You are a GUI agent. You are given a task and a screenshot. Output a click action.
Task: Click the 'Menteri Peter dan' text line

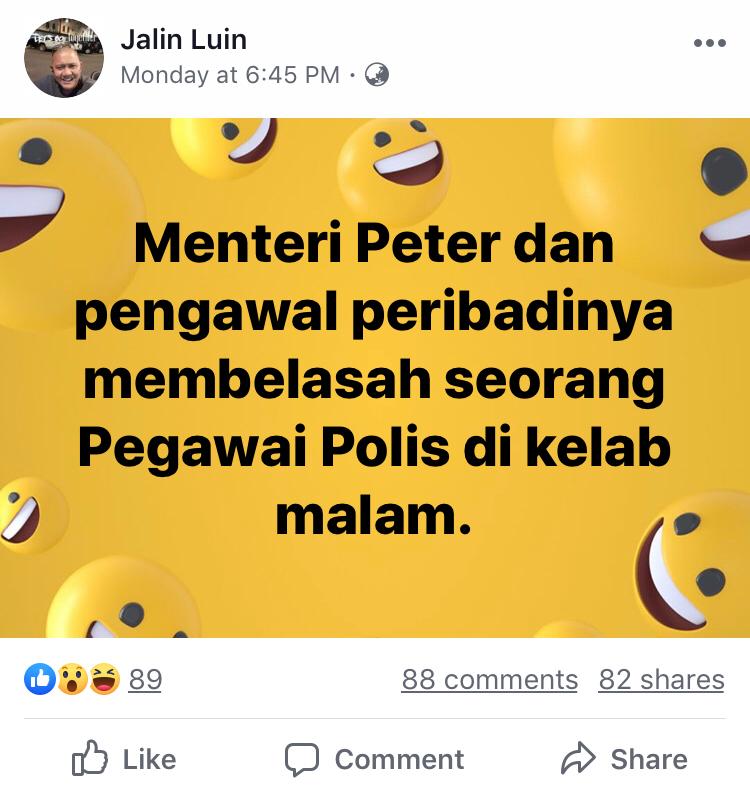click(374, 244)
